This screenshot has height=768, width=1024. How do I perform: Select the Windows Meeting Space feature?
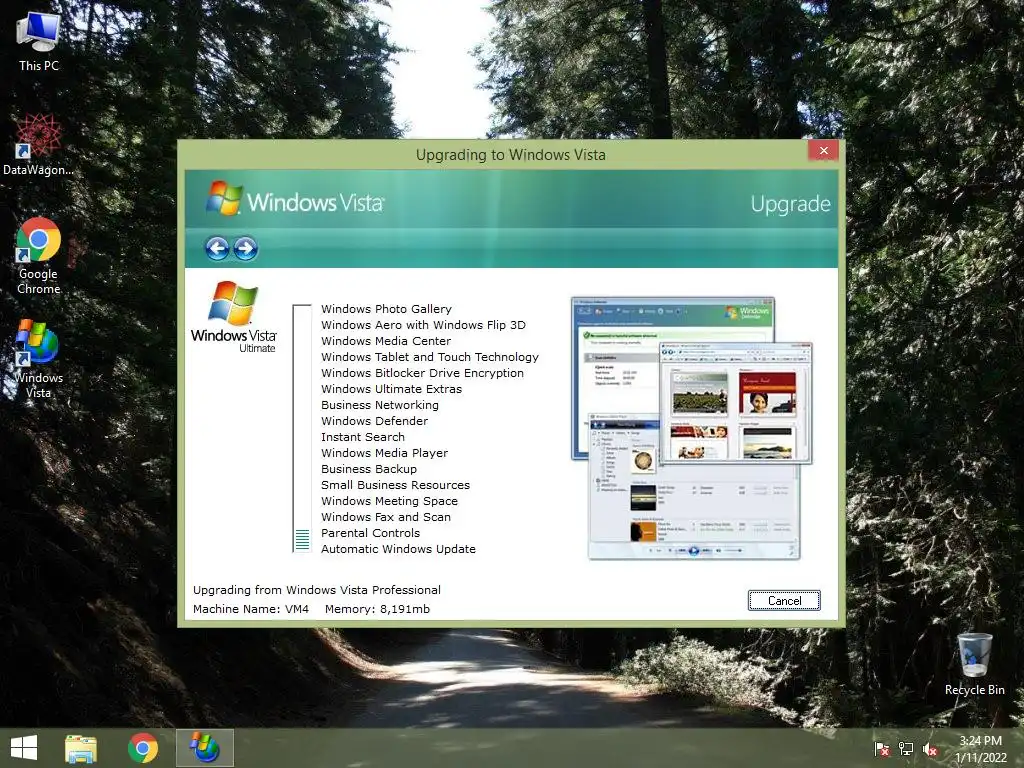[x=389, y=501]
